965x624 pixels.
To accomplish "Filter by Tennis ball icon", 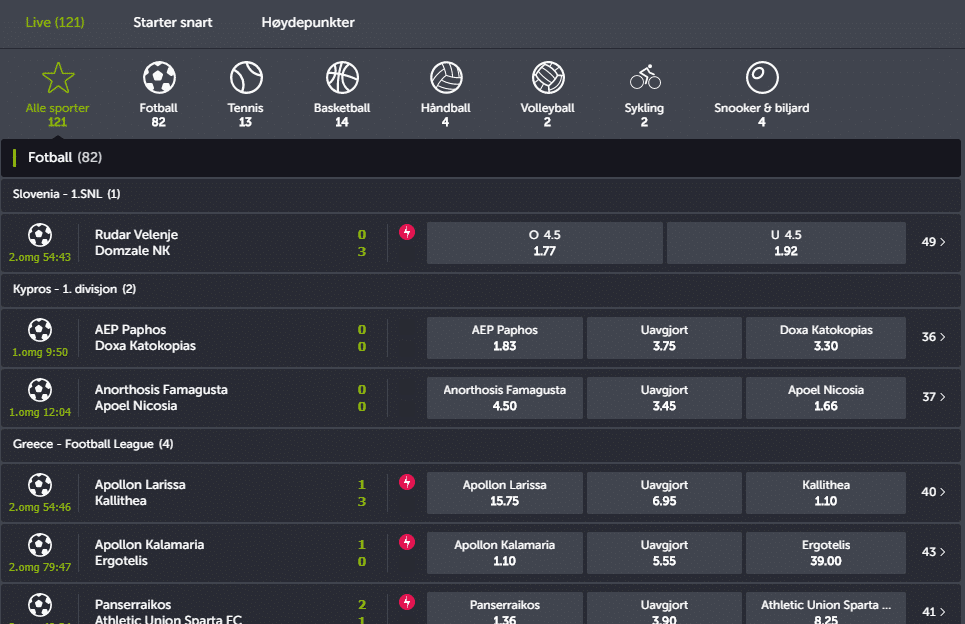I will tap(246, 78).
